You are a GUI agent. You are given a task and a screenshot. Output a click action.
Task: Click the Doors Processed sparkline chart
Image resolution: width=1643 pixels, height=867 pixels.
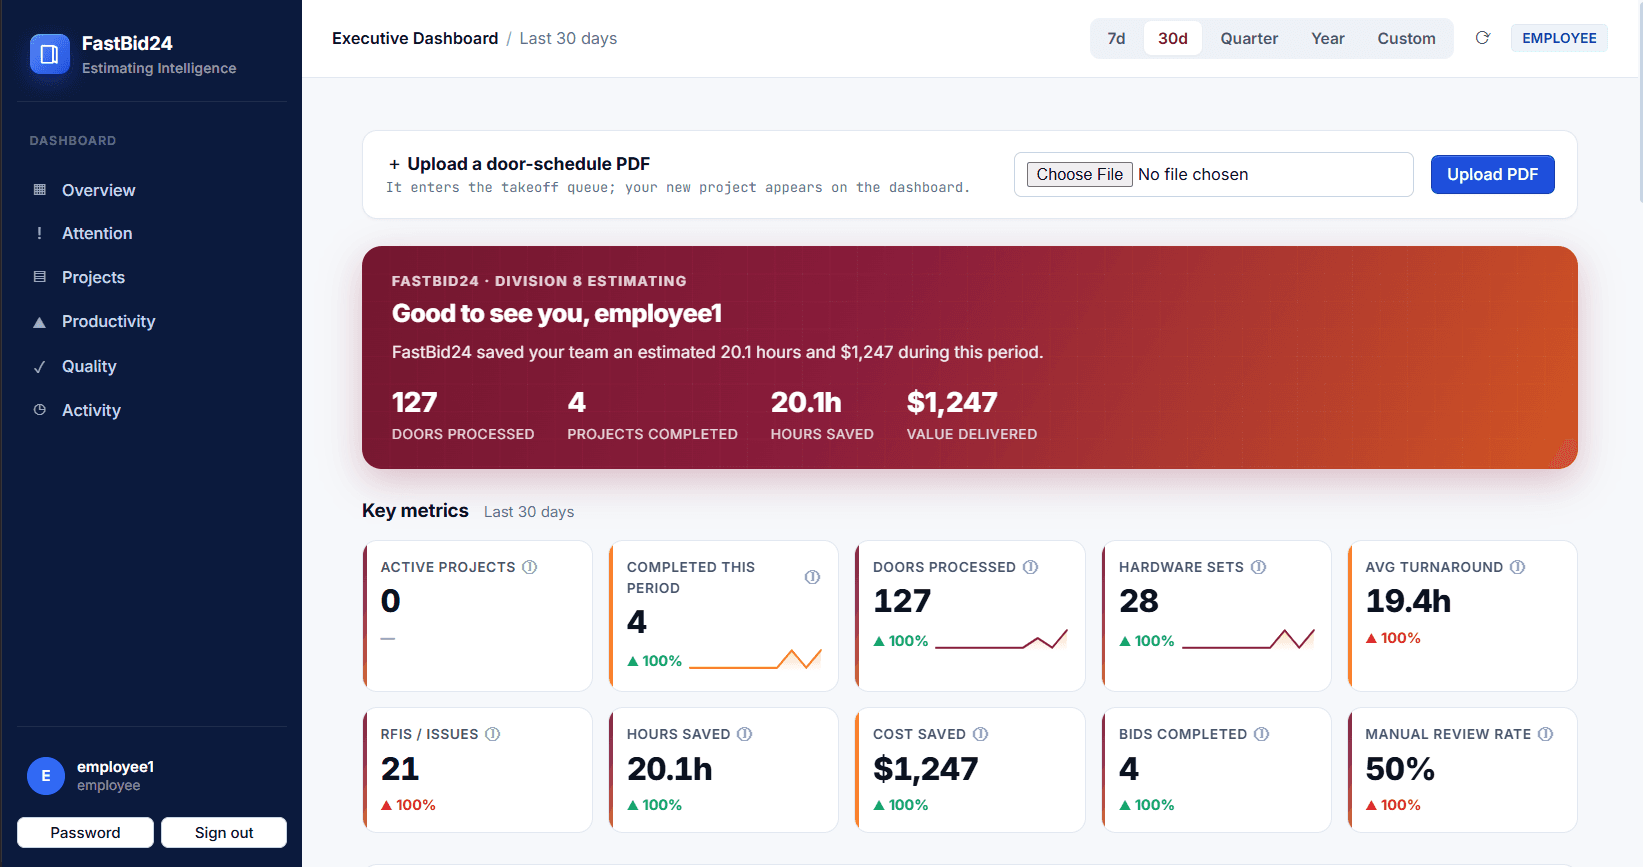pyautogui.click(x=1001, y=640)
